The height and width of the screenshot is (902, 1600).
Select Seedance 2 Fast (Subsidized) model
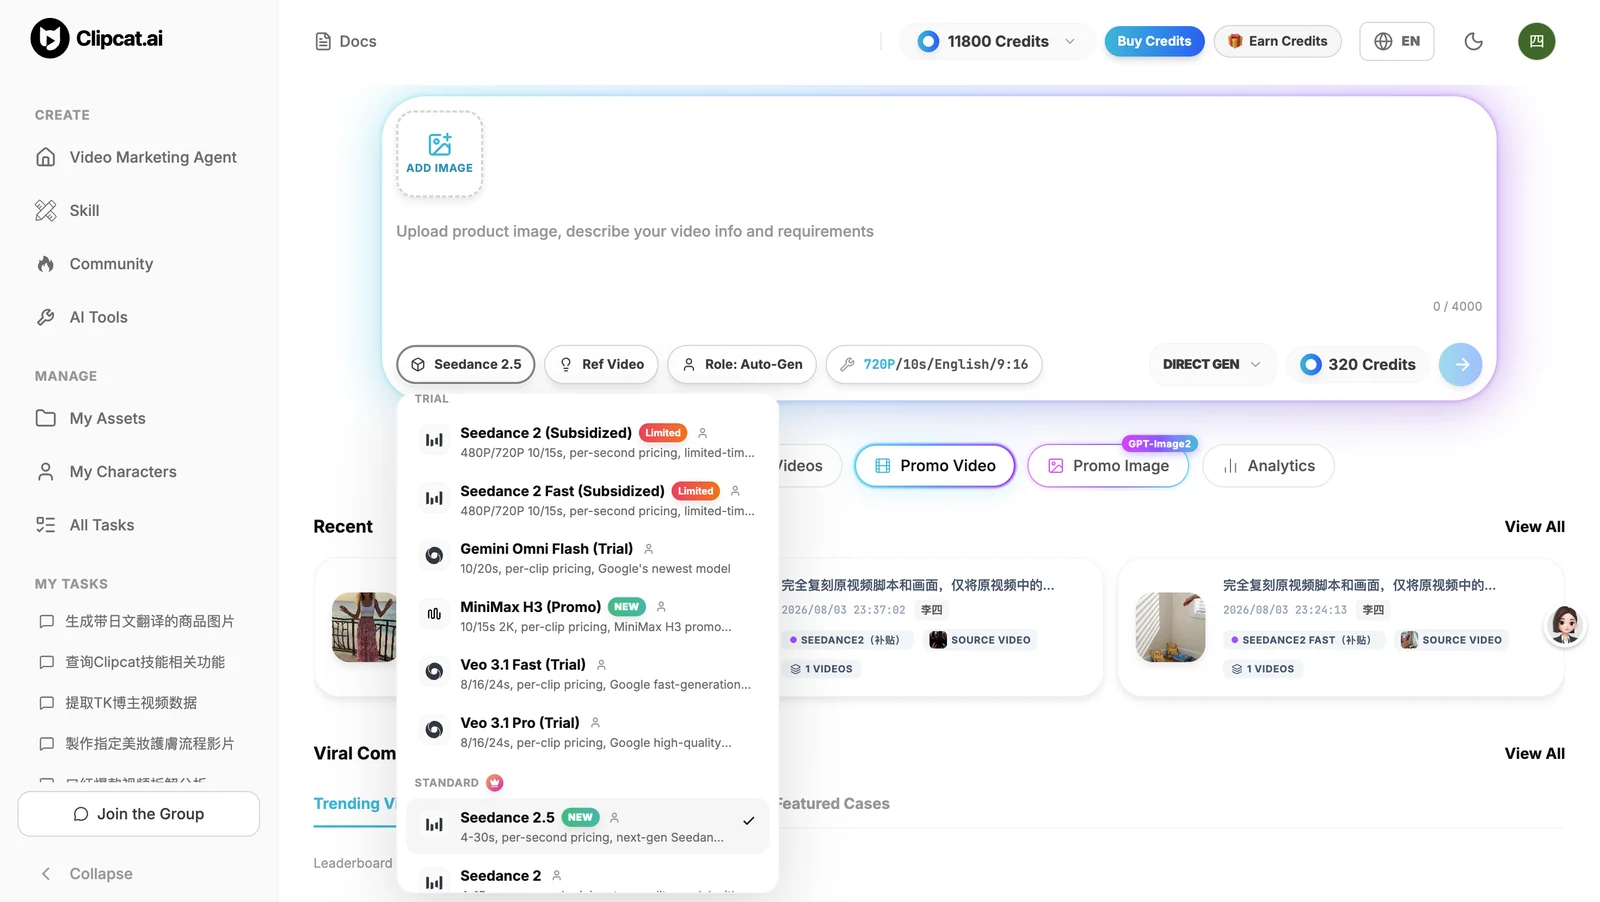588,499
